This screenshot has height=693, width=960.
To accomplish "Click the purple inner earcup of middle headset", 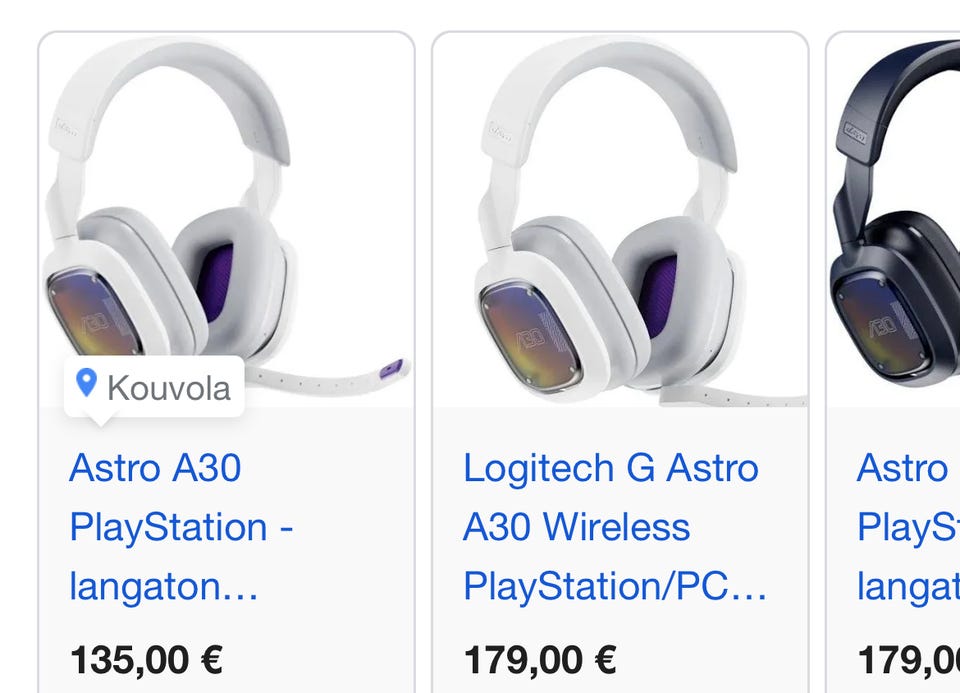I will pos(654,290).
